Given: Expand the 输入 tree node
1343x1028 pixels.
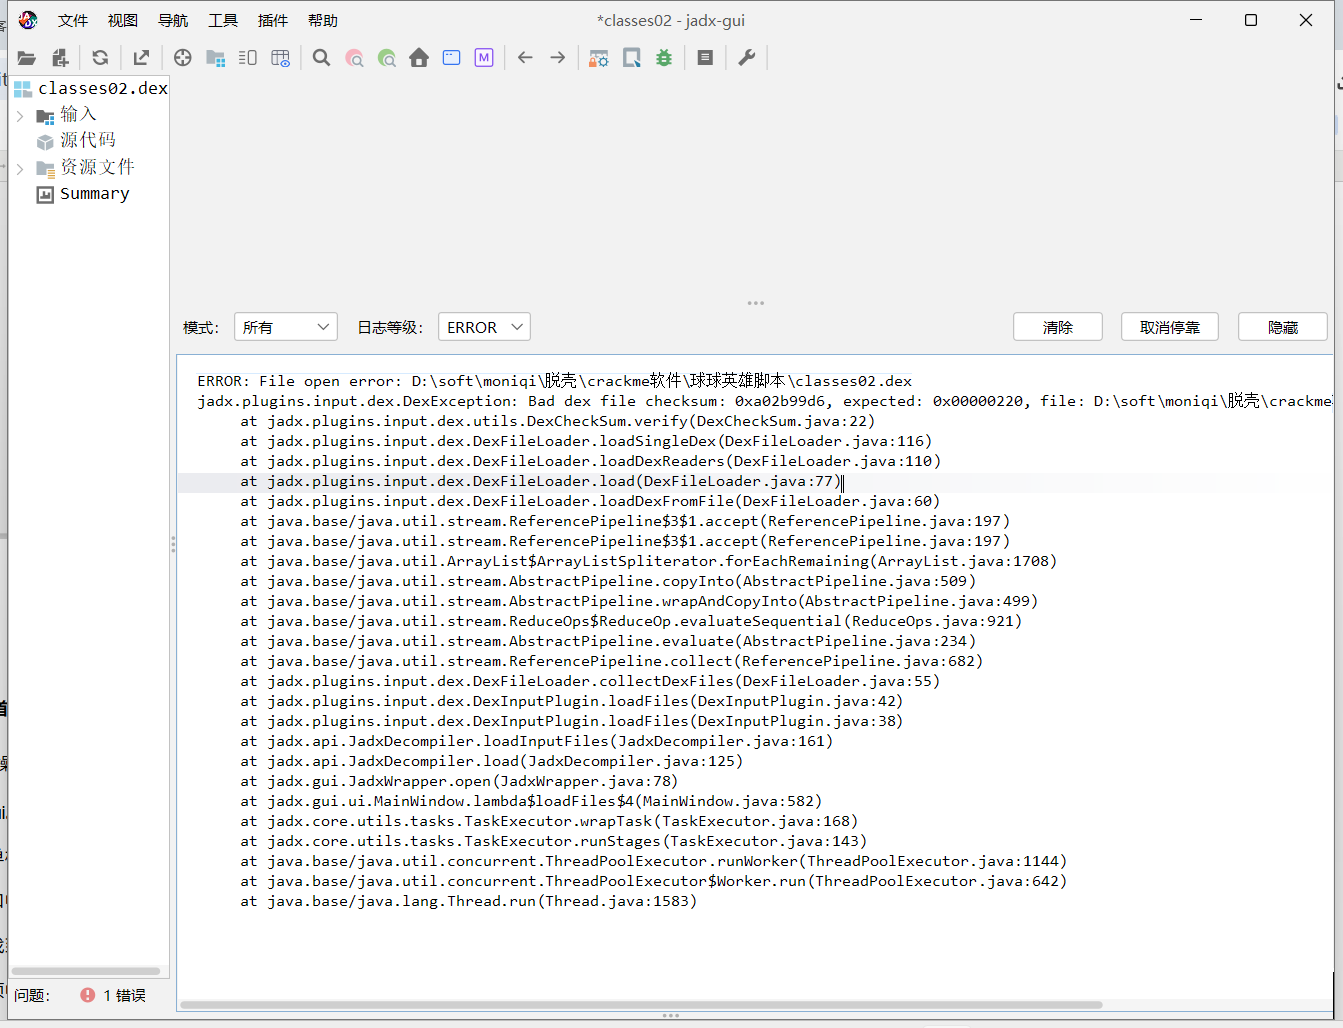Looking at the screenshot, I should pos(20,116).
